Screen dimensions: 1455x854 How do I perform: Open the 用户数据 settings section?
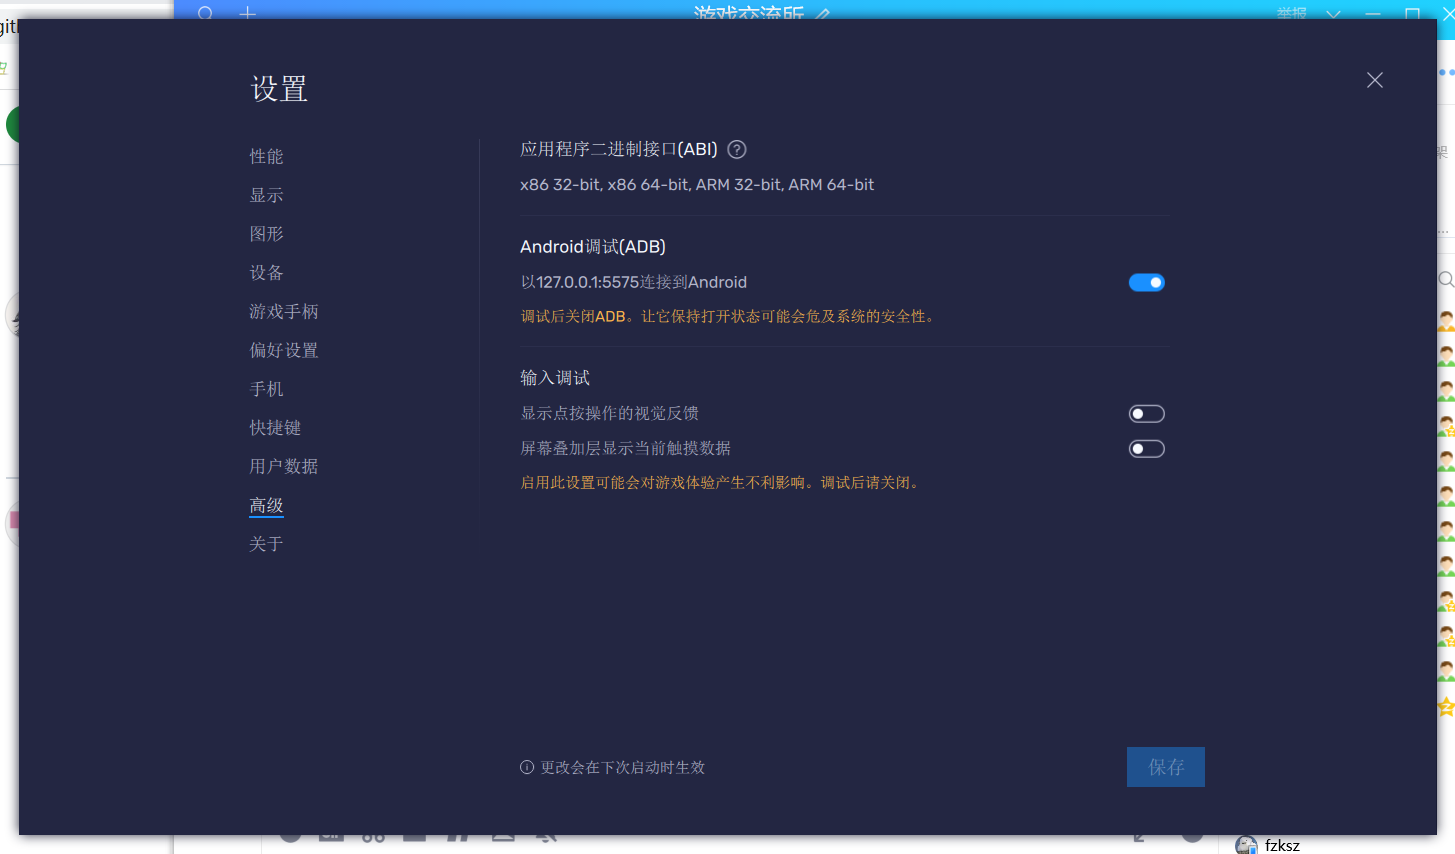283,466
